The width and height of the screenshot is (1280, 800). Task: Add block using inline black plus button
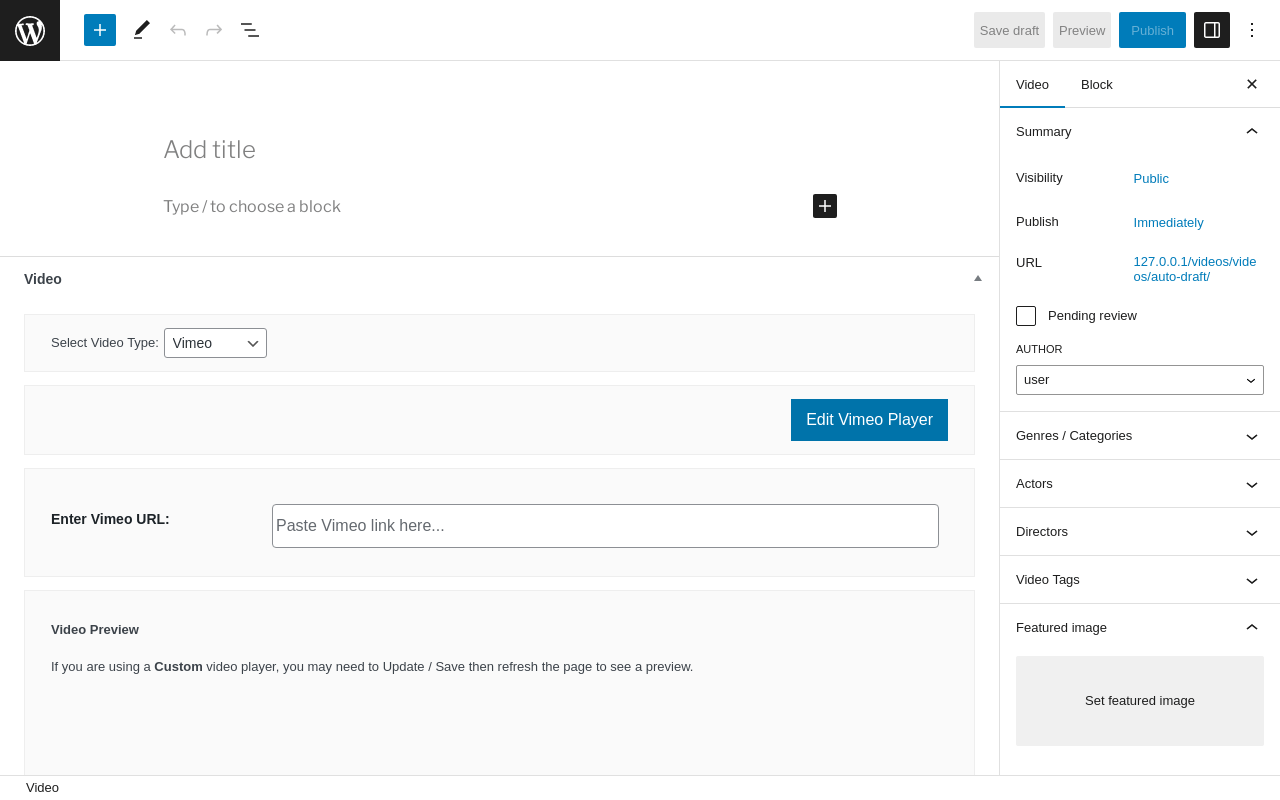825,206
